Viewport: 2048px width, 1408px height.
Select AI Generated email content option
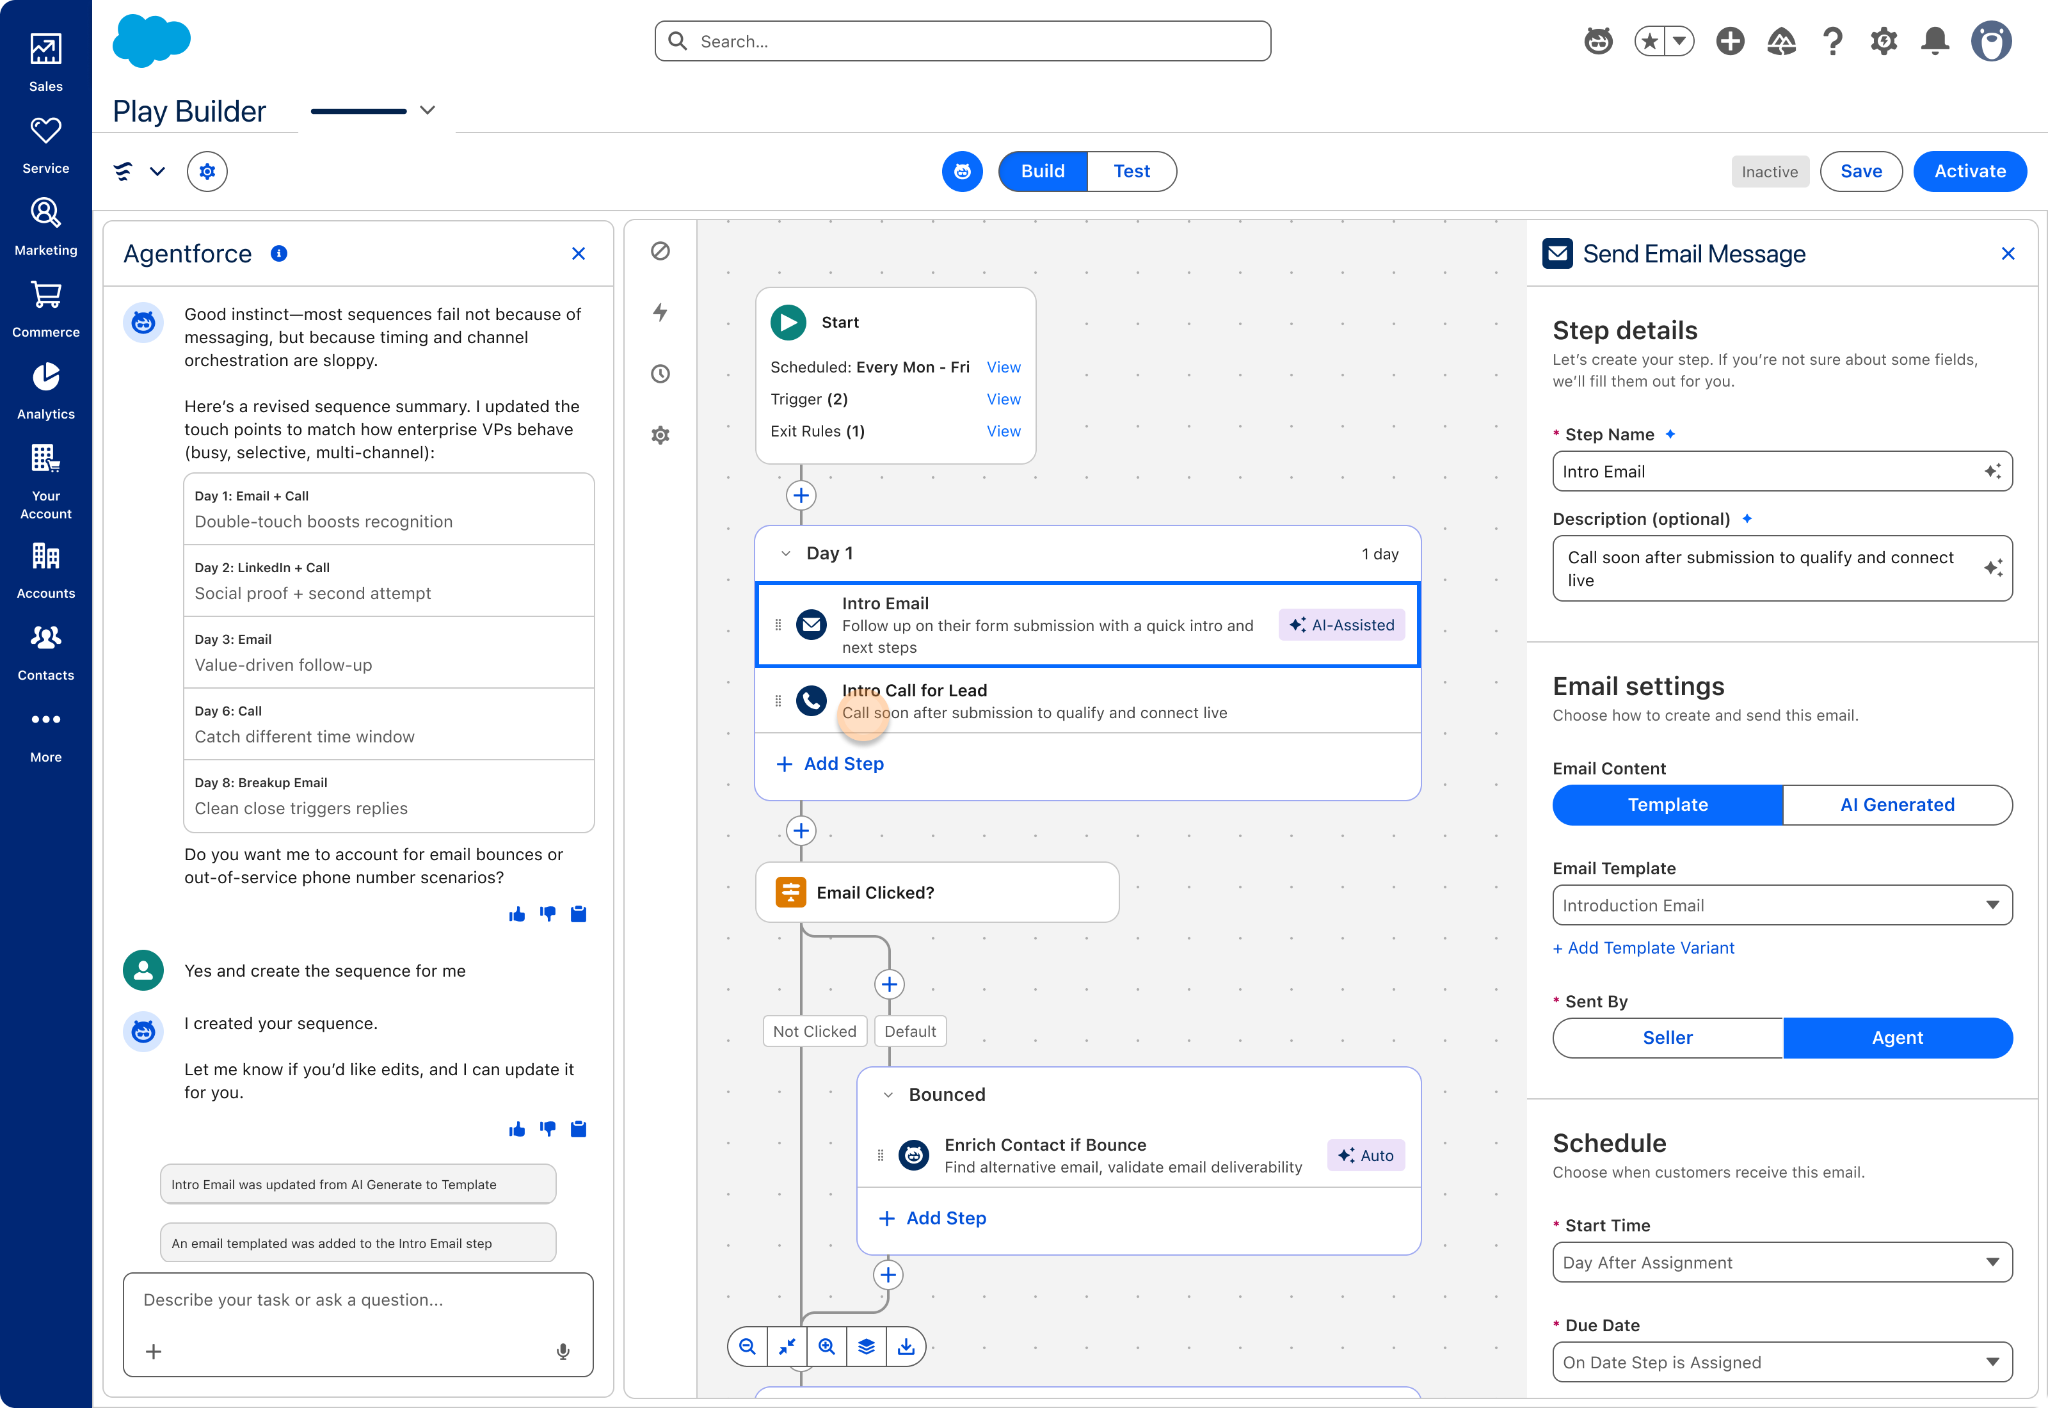(x=1897, y=805)
